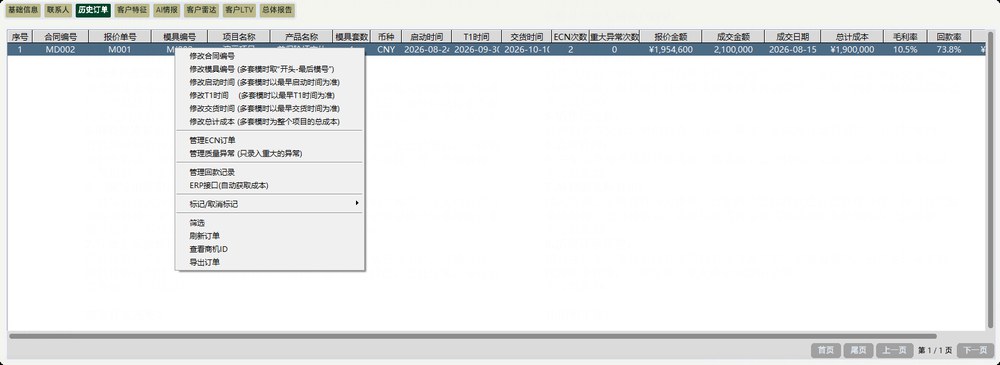Click the 报价单号 column header

click(119, 37)
